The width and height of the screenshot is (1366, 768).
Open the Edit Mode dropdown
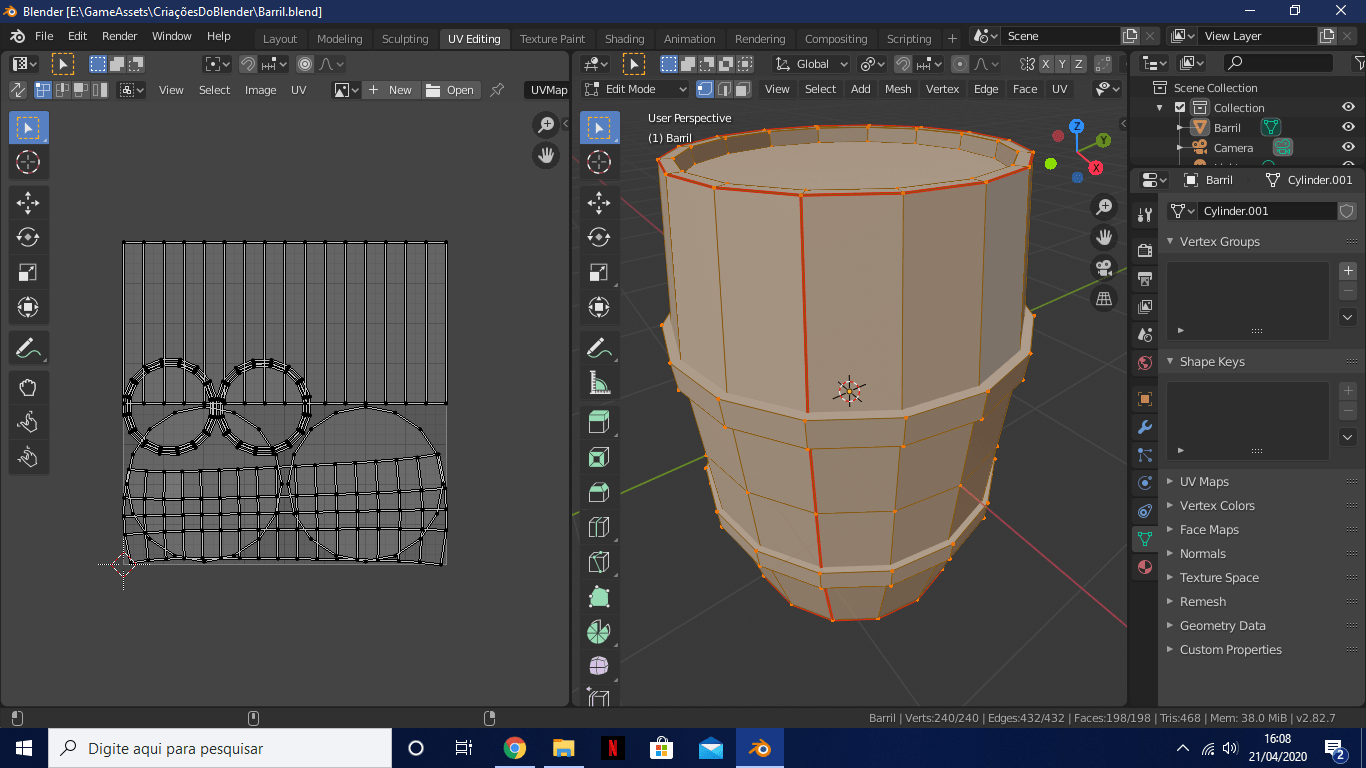pyautogui.click(x=636, y=89)
